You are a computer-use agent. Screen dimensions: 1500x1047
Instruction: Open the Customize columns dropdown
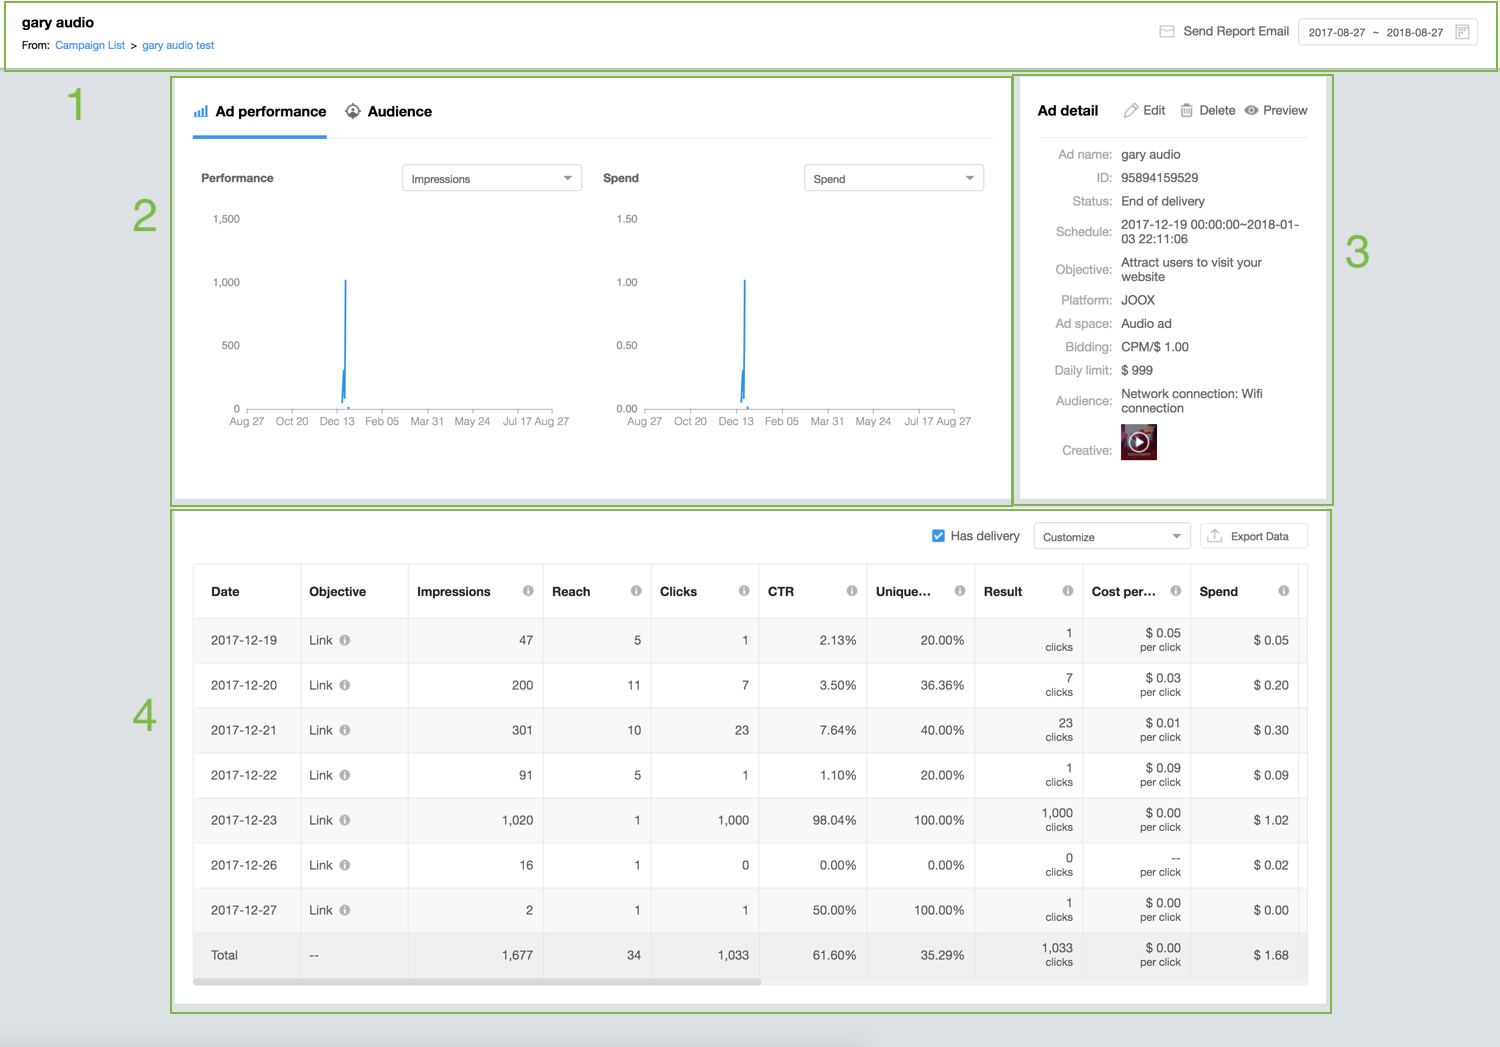pos(1112,536)
